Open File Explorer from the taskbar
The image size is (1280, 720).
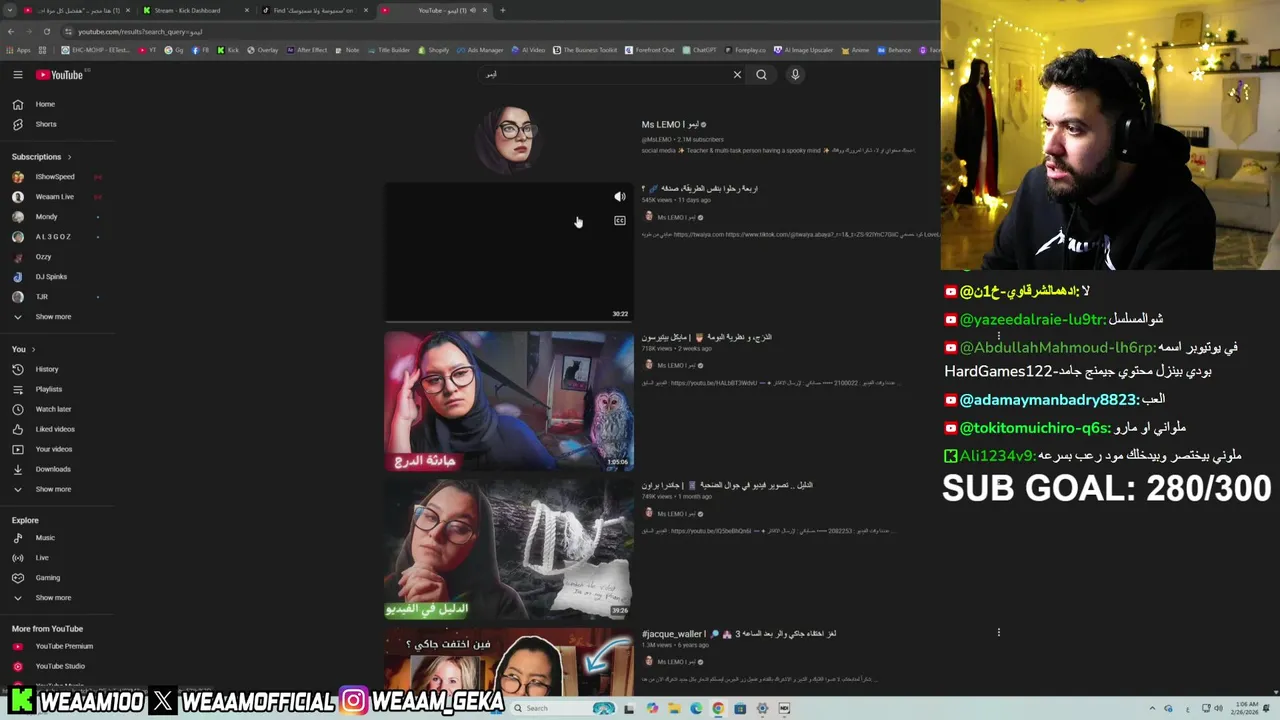(674, 709)
